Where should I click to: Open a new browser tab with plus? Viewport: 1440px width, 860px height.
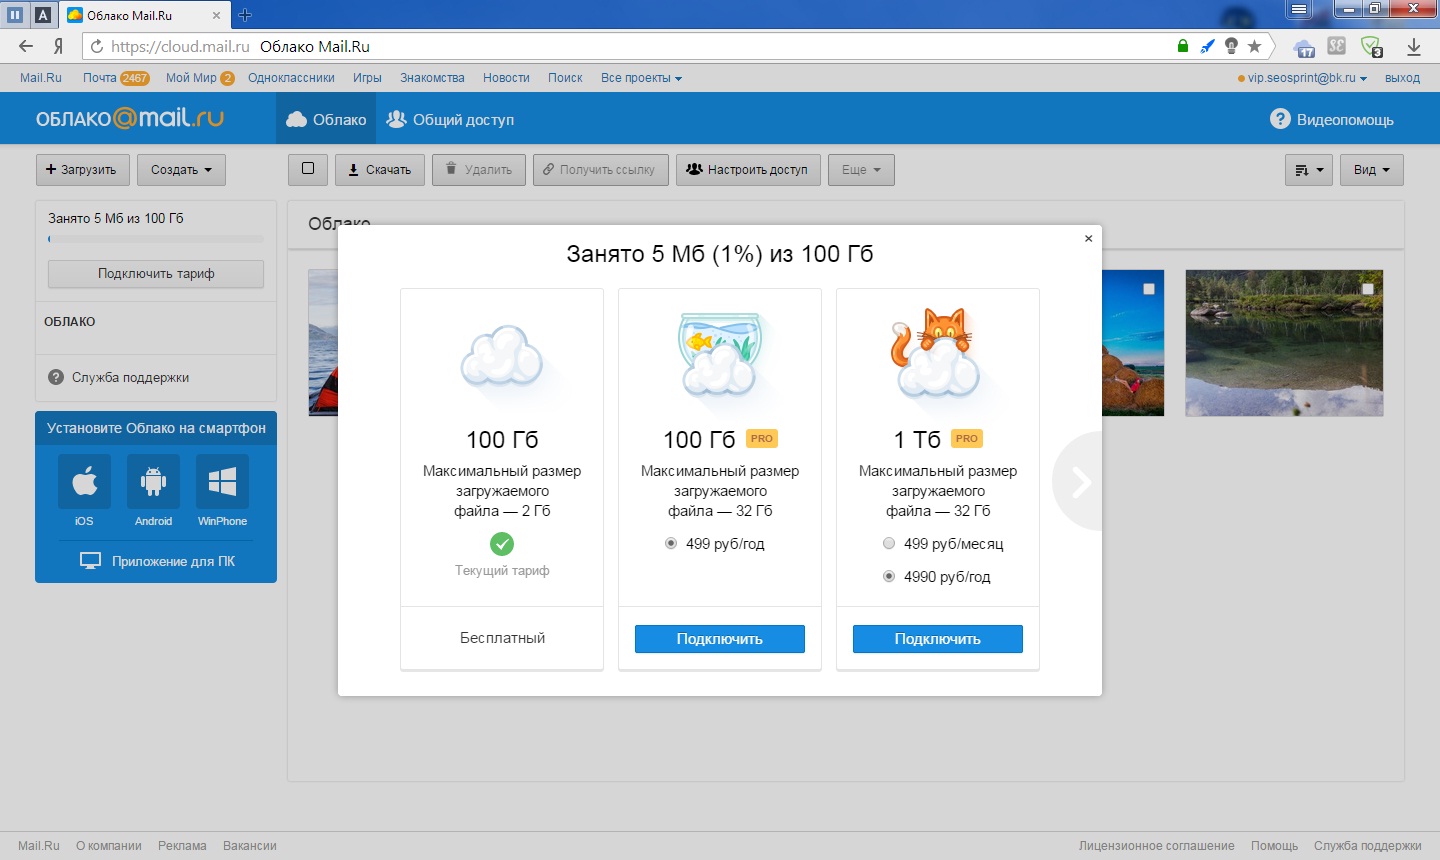[x=245, y=15]
